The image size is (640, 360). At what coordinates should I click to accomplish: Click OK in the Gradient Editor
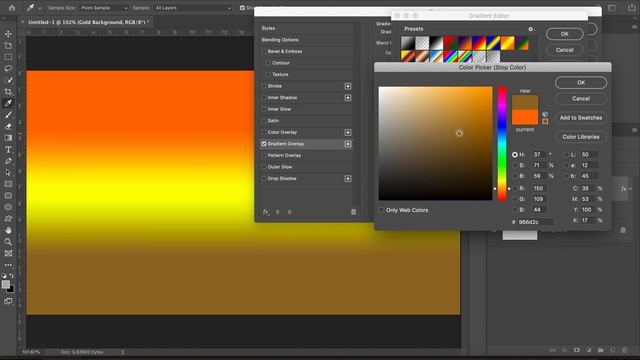(564, 34)
